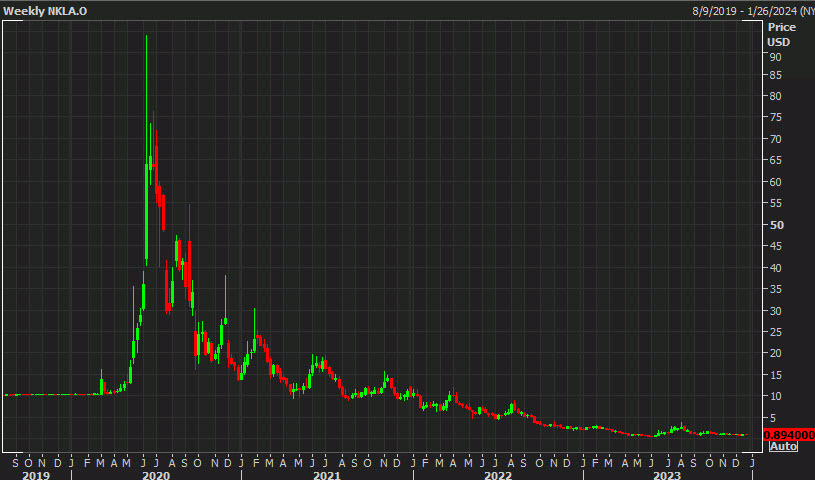This screenshot has width=815, height=480.
Task: Click the Price USD axis label
Action: point(779,35)
